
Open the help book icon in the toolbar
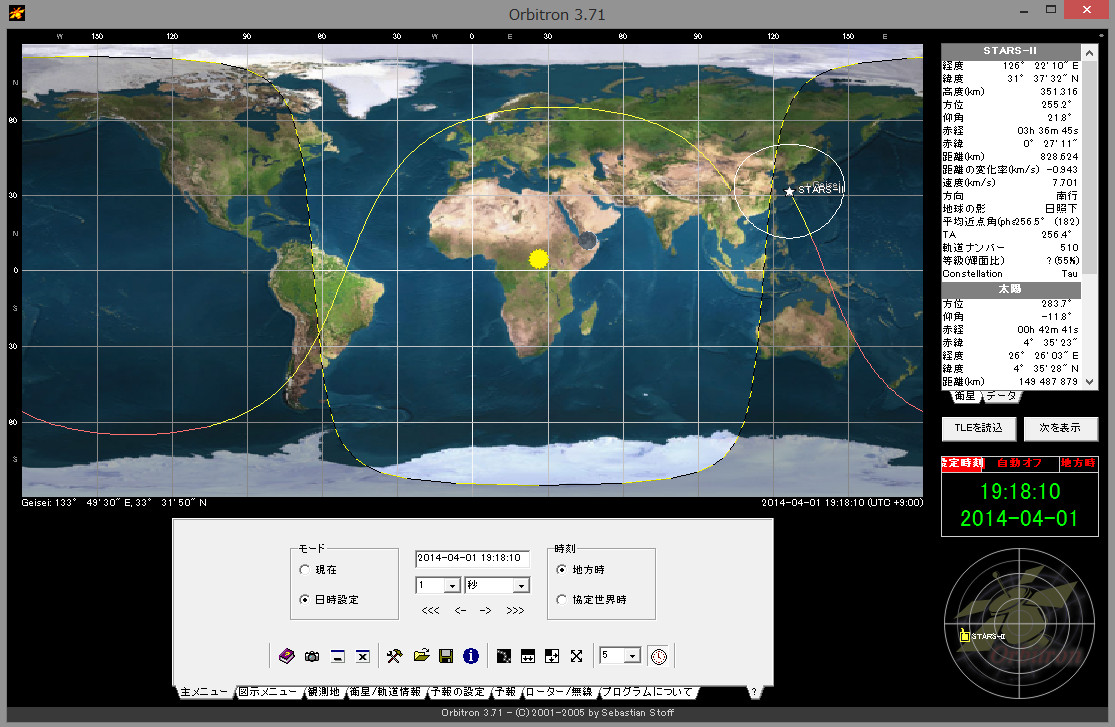[x=287, y=656]
